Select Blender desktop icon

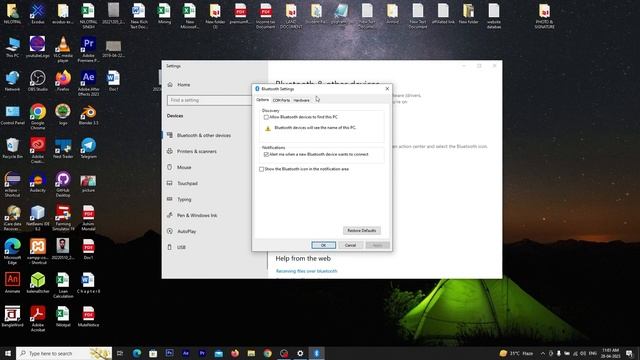(x=88, y=114)
